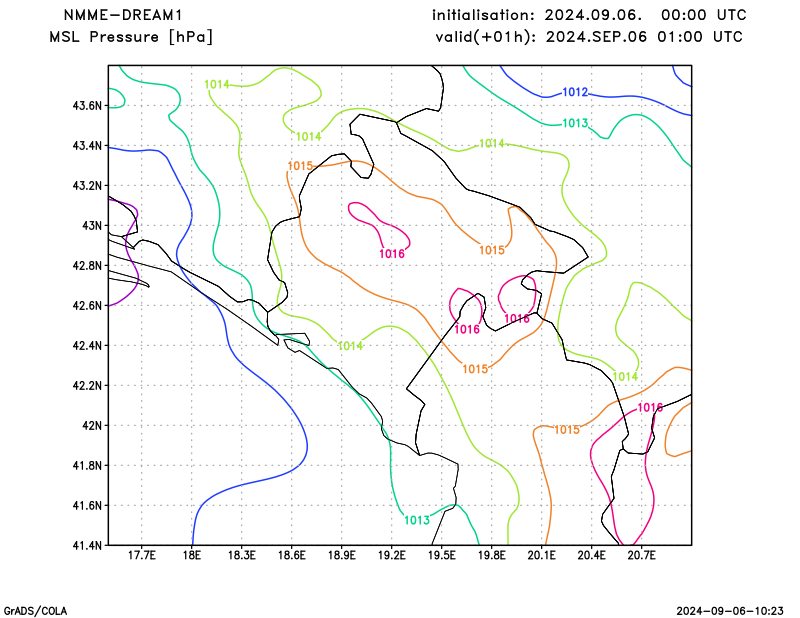Click the "18E" longitude label
The width and height of the screenshot is (800, 618).
[192, 555]
